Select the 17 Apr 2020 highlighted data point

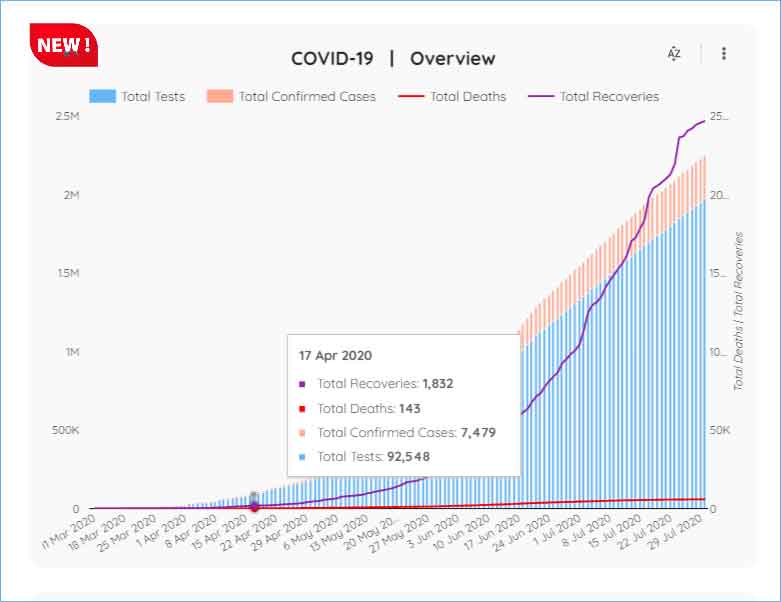pos(254,506)
